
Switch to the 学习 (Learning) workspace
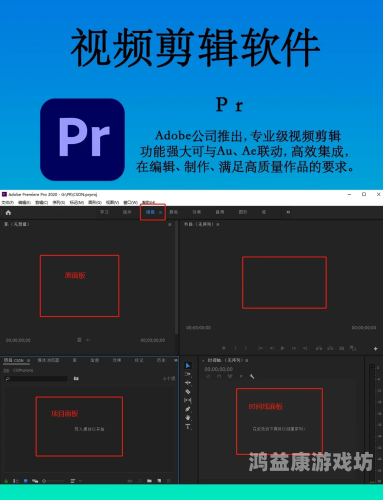(104, 212)
